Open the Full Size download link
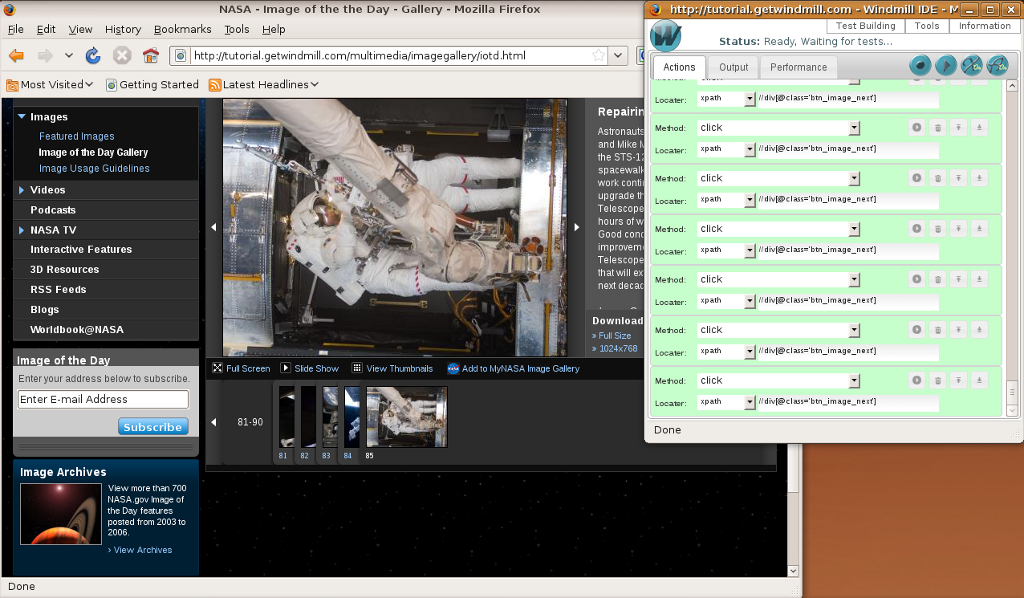Screen dimensions: 1024x598 coord(615,336)
